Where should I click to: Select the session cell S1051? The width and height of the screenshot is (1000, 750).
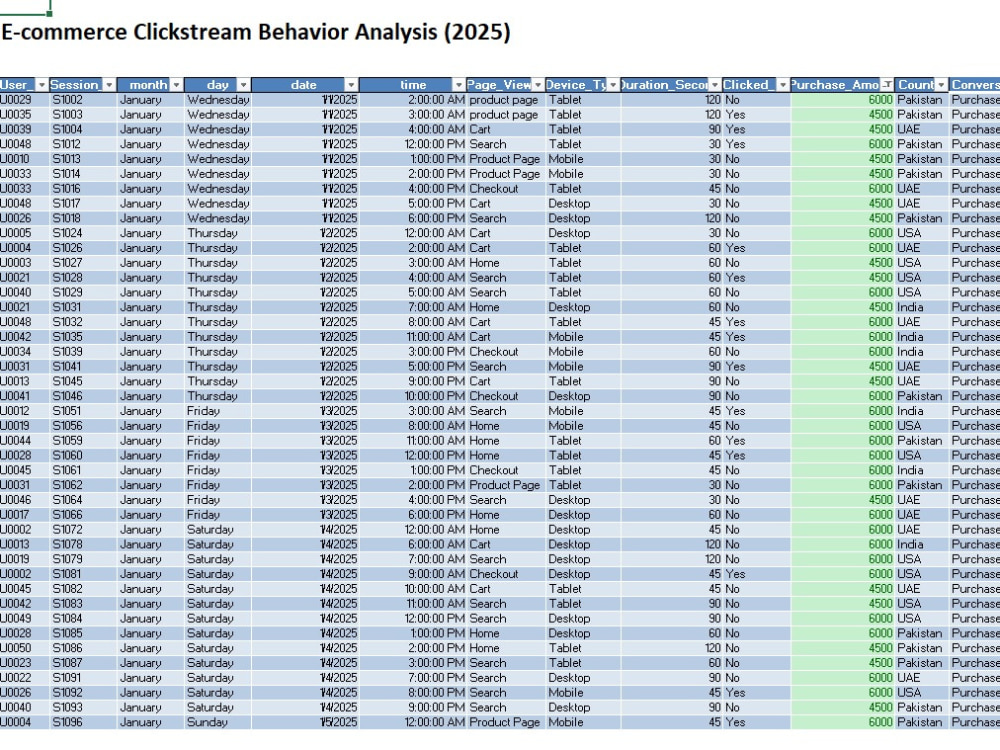(84, 411)
